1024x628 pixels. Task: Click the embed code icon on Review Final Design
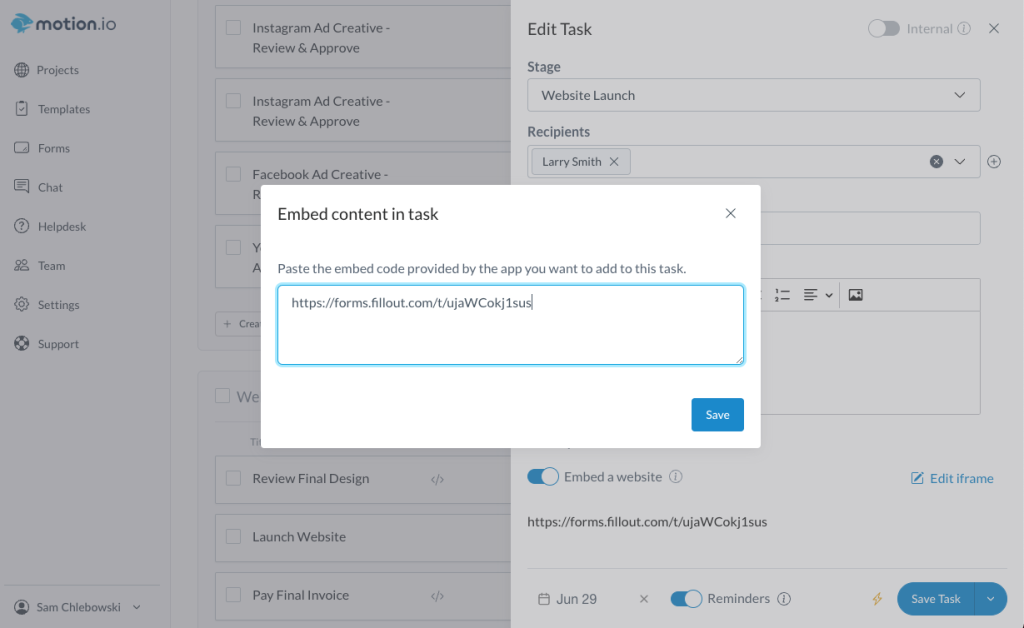(x=438, y=479)
